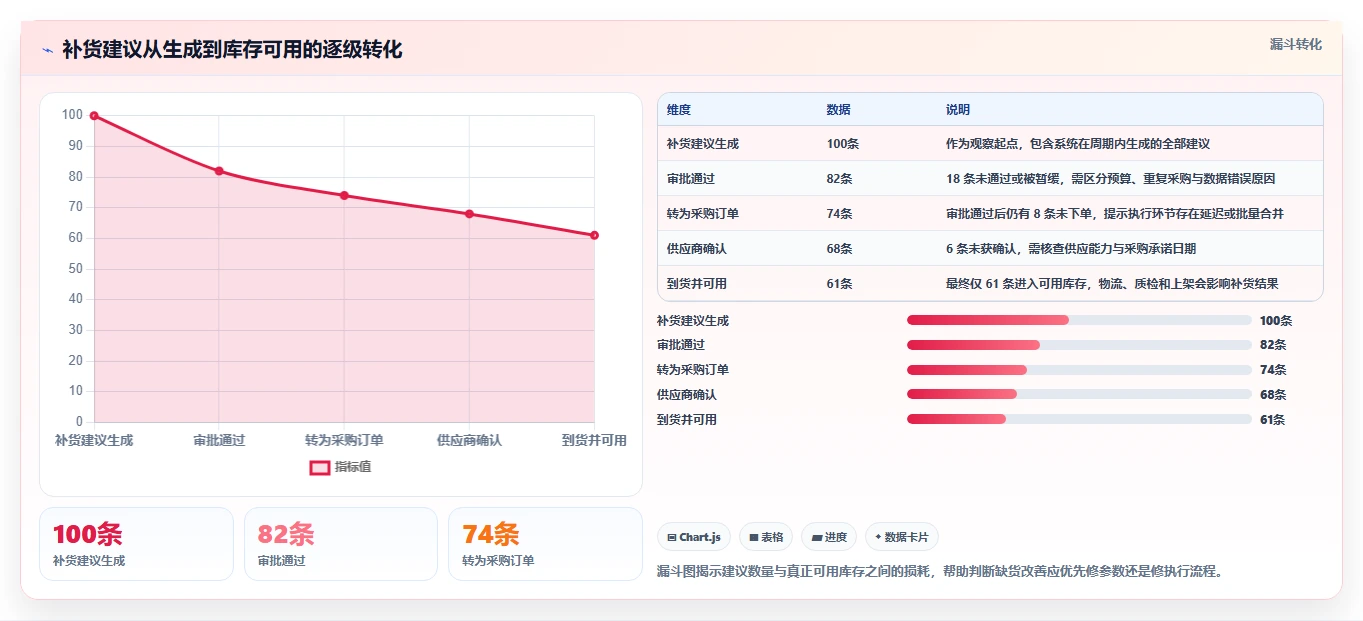Click the lightning icon beside the card title

tap(47, 50)
